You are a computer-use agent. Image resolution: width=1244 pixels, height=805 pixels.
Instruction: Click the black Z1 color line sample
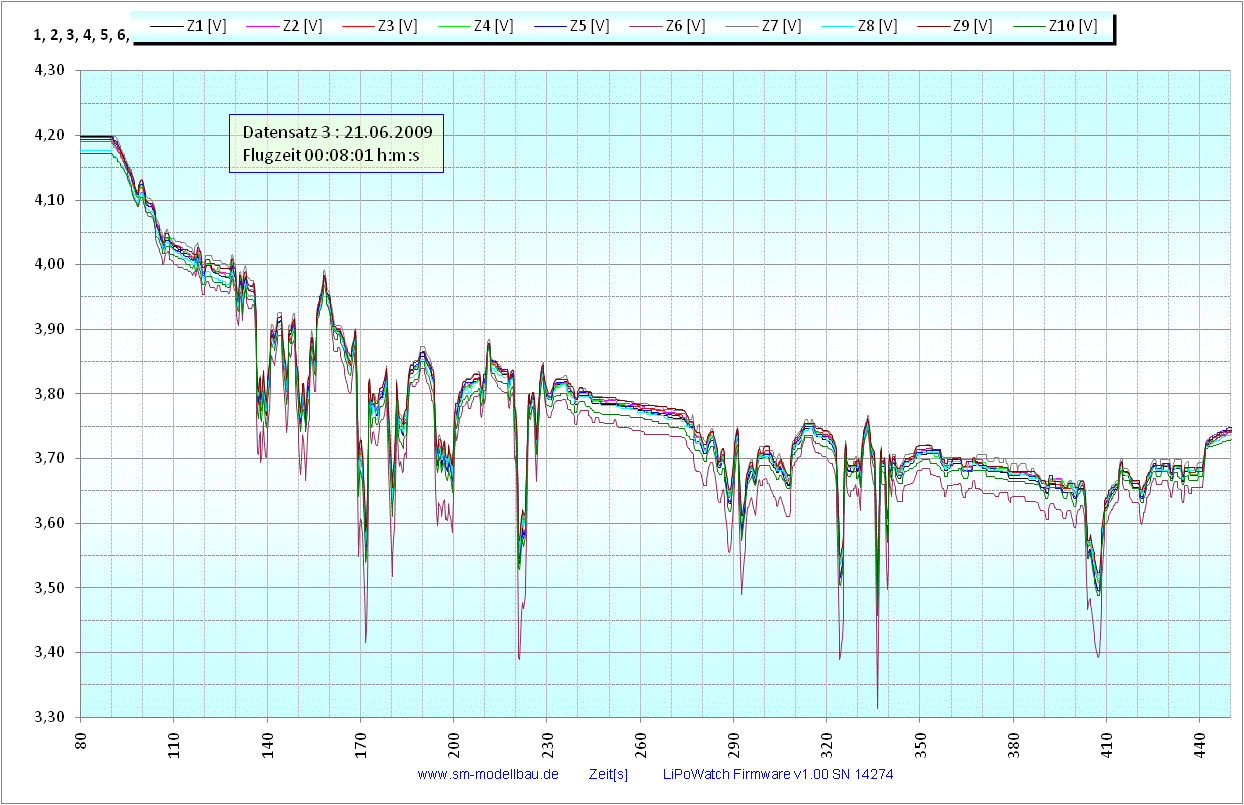(167, 26)
